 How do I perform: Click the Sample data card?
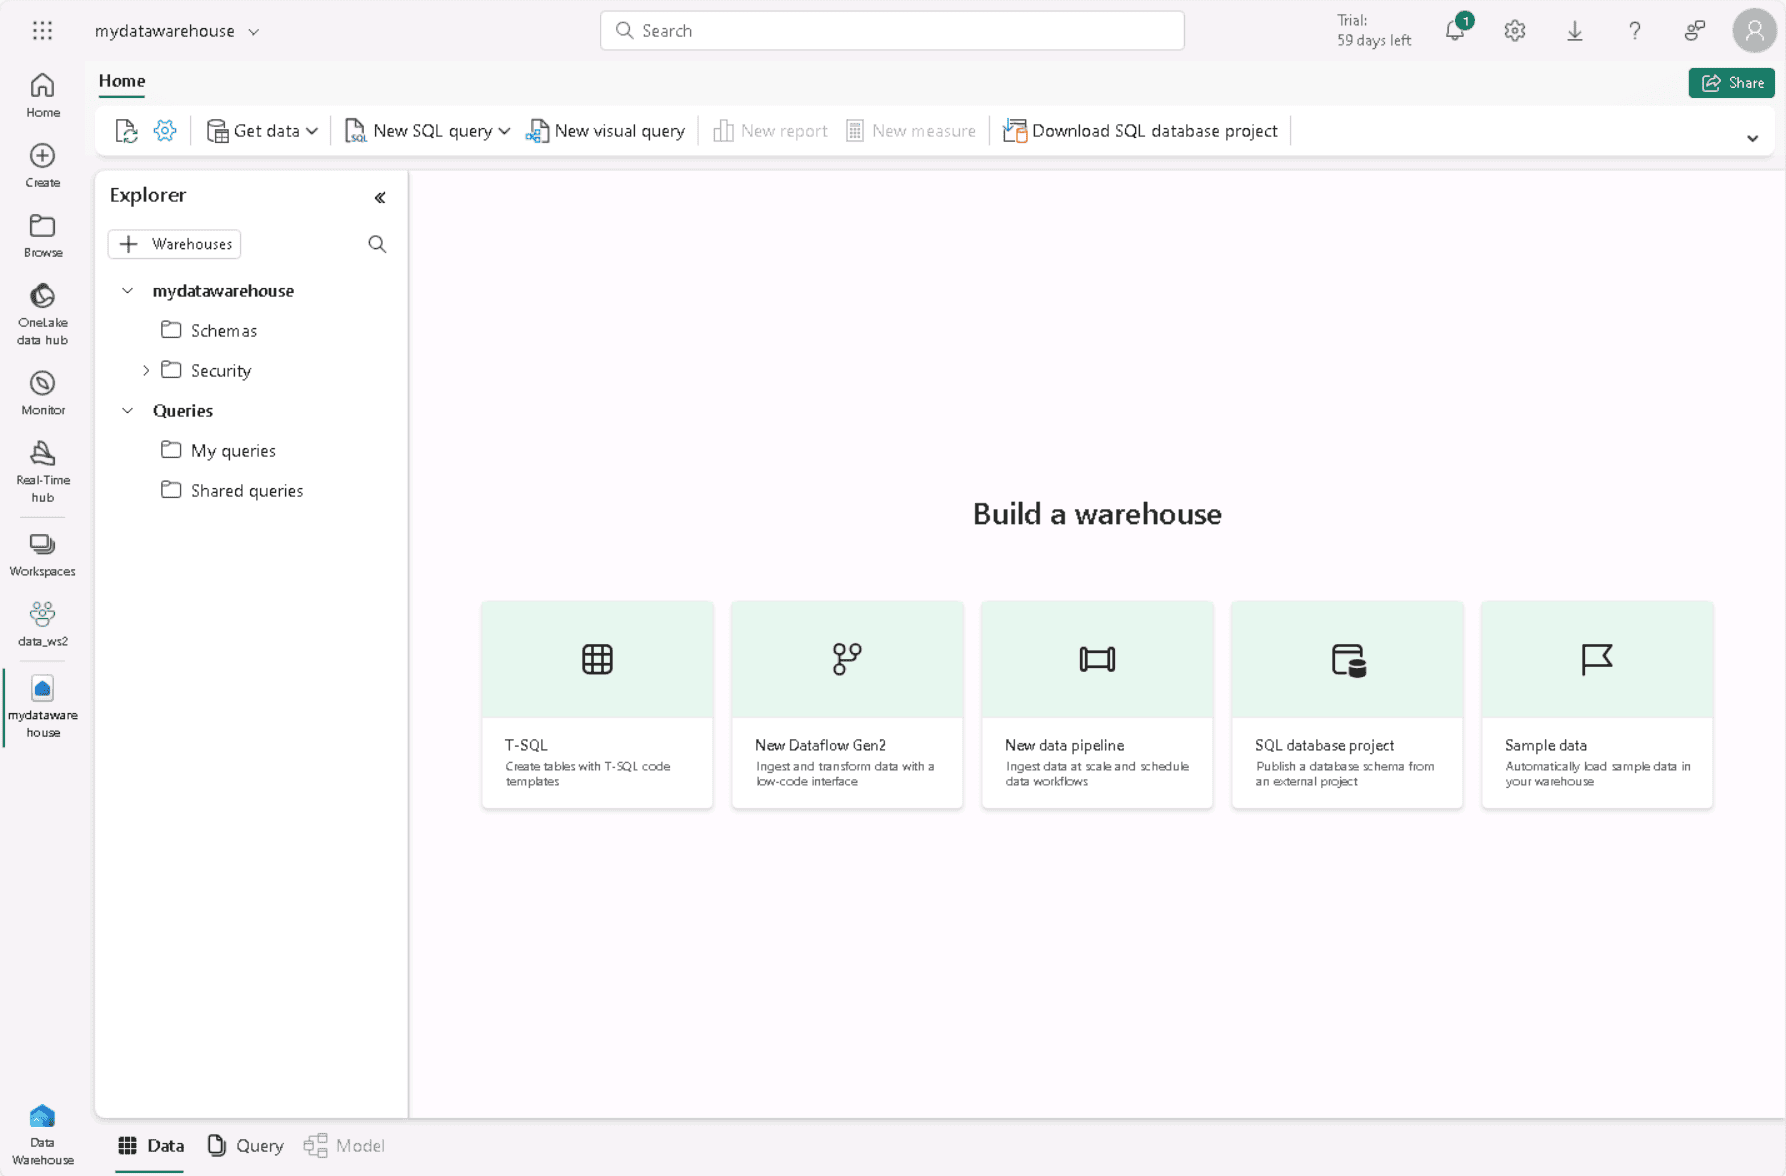pyautogui.click(x=1596, y=705)
